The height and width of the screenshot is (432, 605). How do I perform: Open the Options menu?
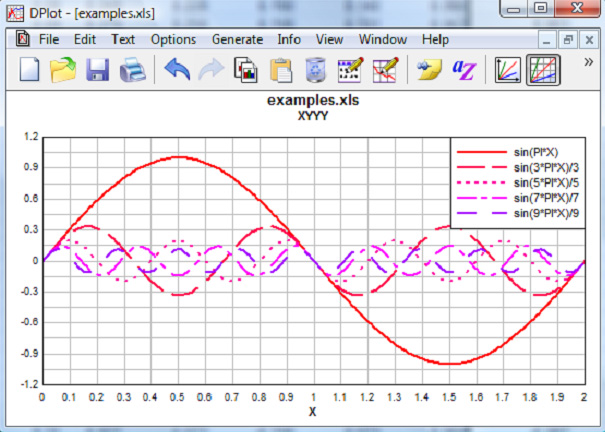pyautogui.click(x=173, y=40)
